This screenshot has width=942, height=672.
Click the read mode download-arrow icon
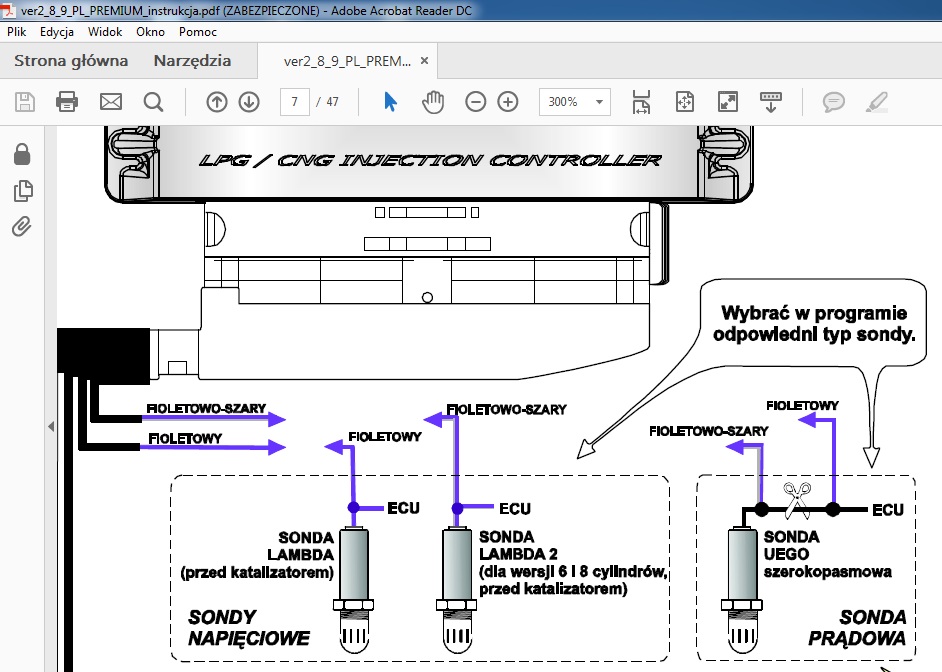(x=770, y=101)
